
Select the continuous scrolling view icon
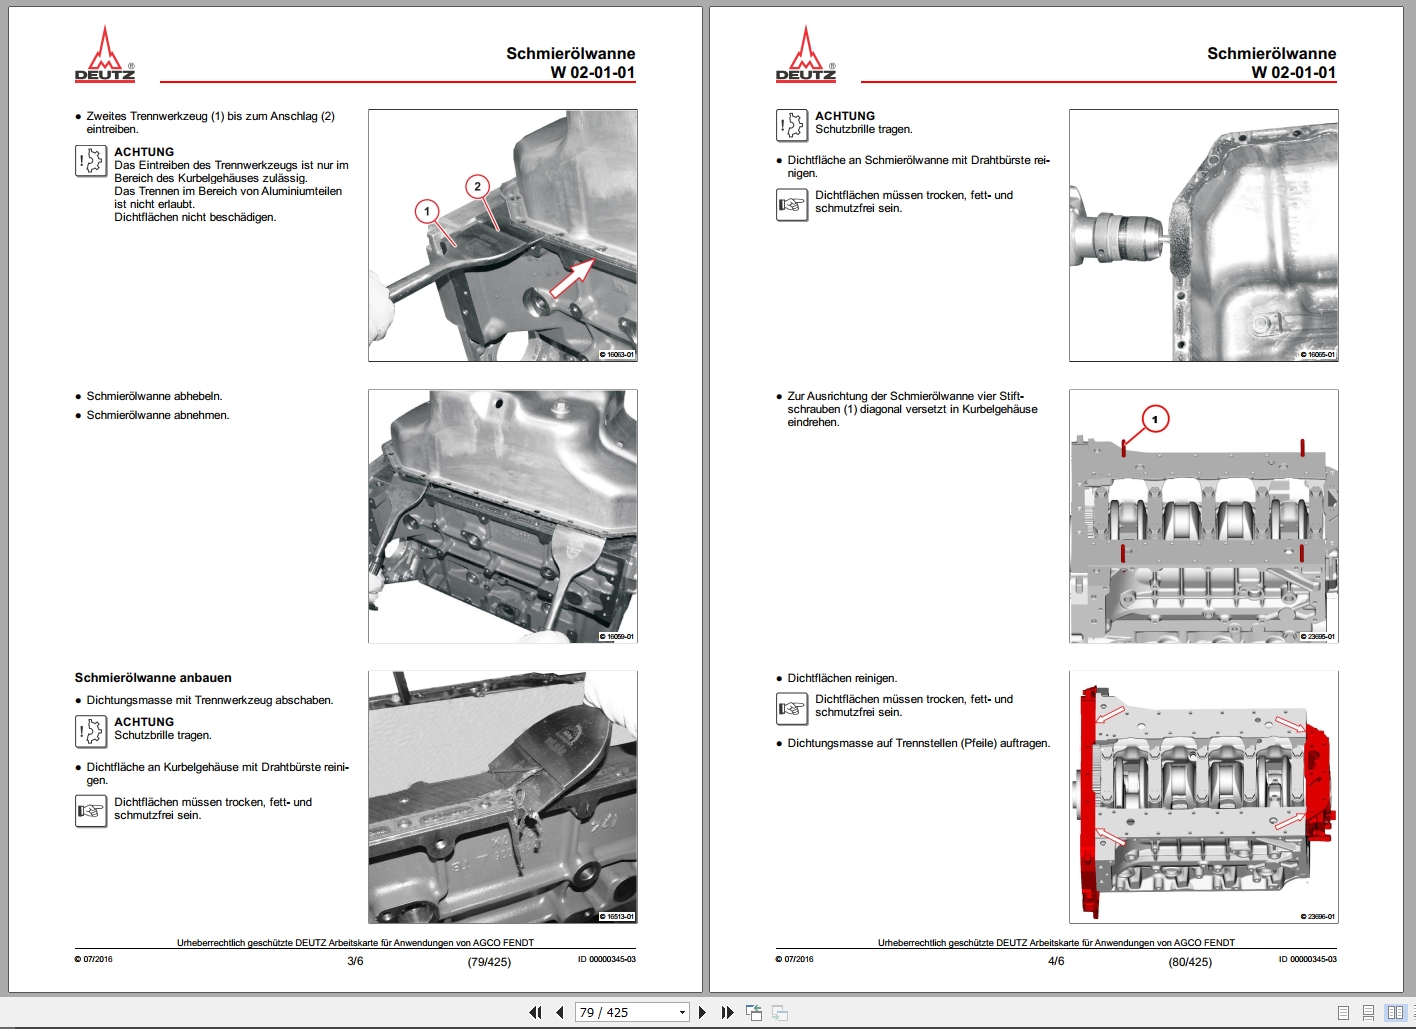coord(1368,1012)
